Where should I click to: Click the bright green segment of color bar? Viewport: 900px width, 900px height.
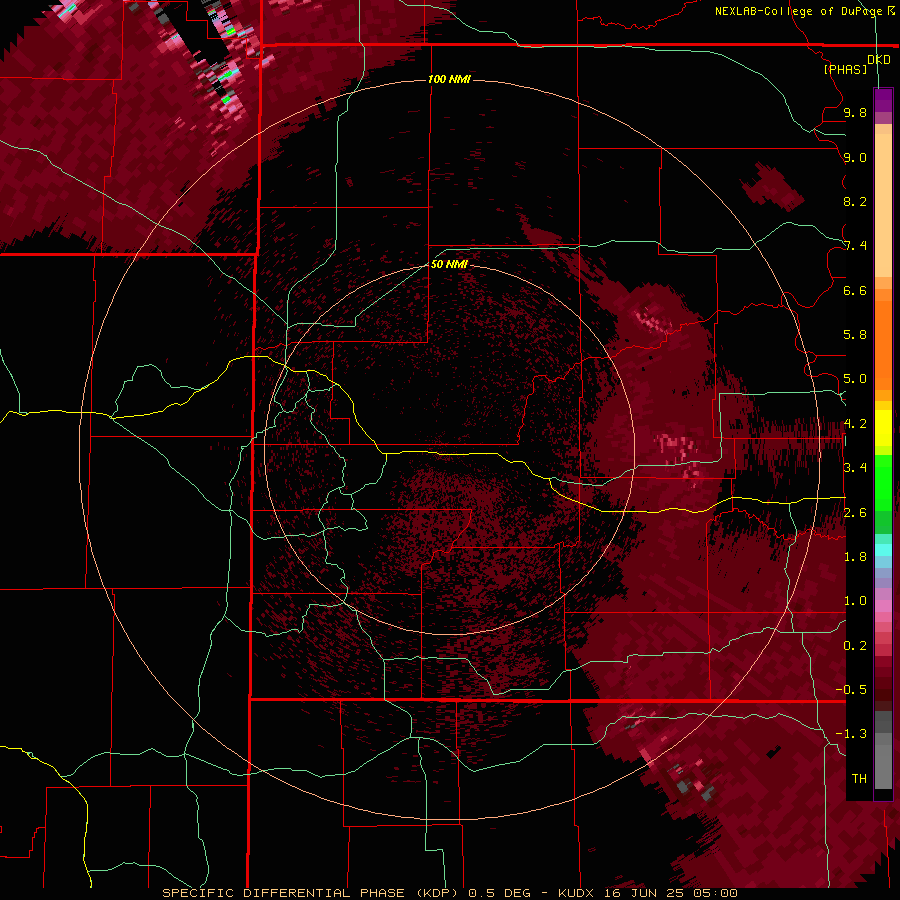[x=883, y=482]
